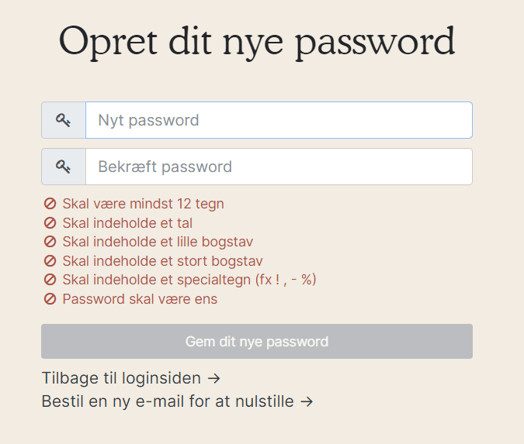Viewport: 524px width, 444px height.
Task: Focus the Nyt password input field
Action: pos(279,120)
